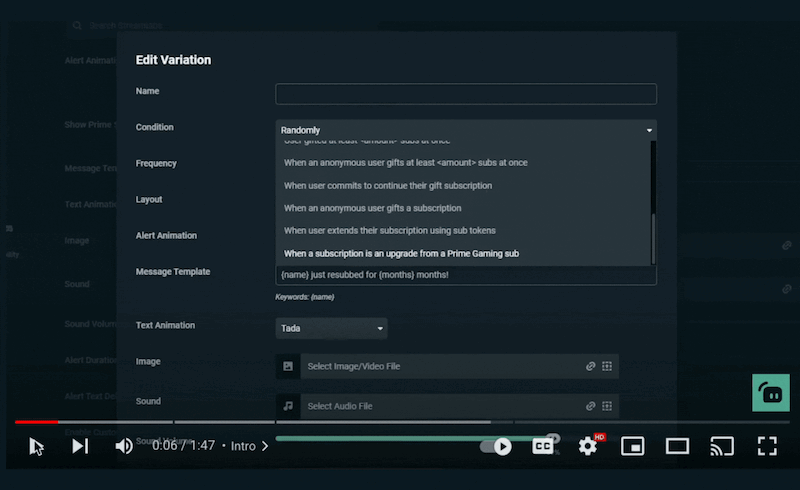Click the image picker icon left of Select Image/Video File
The width and height of the screenshot is (800, 490).
[288, 366]
